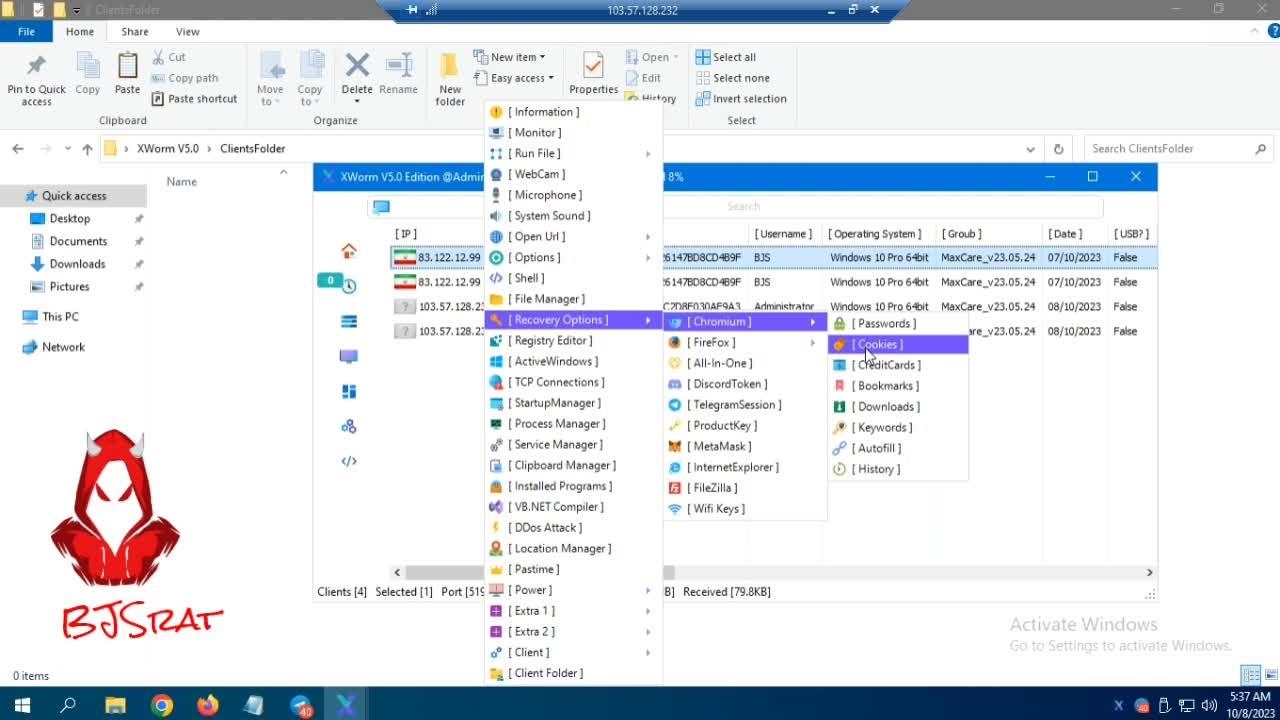Screen dimensions: 1280x720
Task: Click the connected nodes icon in the XWorm sidebar
Action: (347, 426)
